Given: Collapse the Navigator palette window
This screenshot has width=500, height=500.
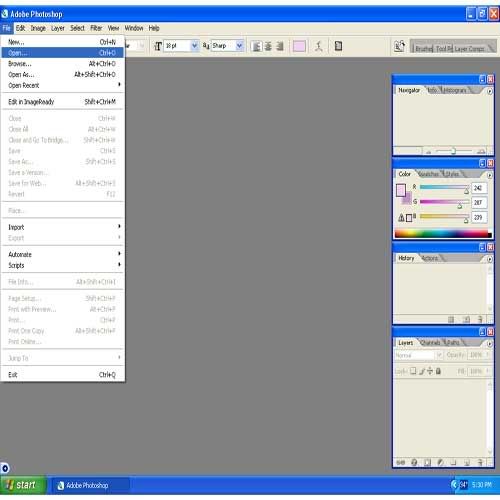Looking at the screenshot, I should point(482,79).
